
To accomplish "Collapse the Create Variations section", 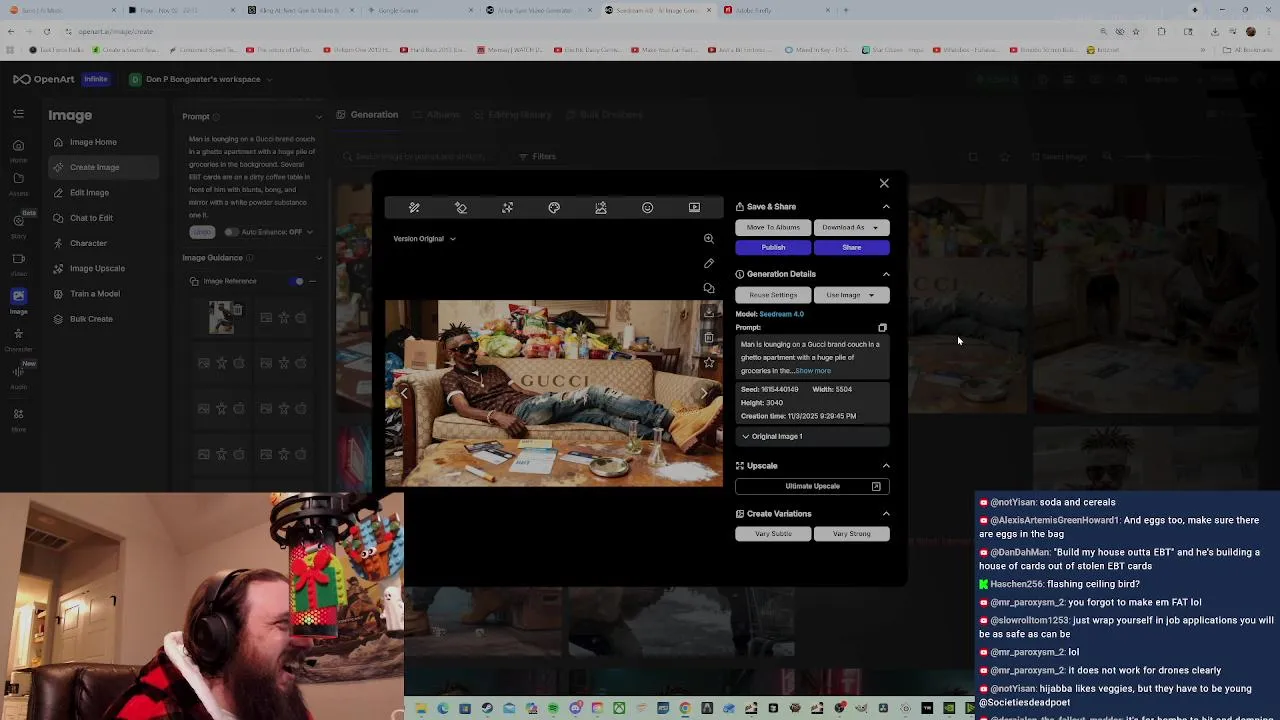I will (x=886, y=514).
